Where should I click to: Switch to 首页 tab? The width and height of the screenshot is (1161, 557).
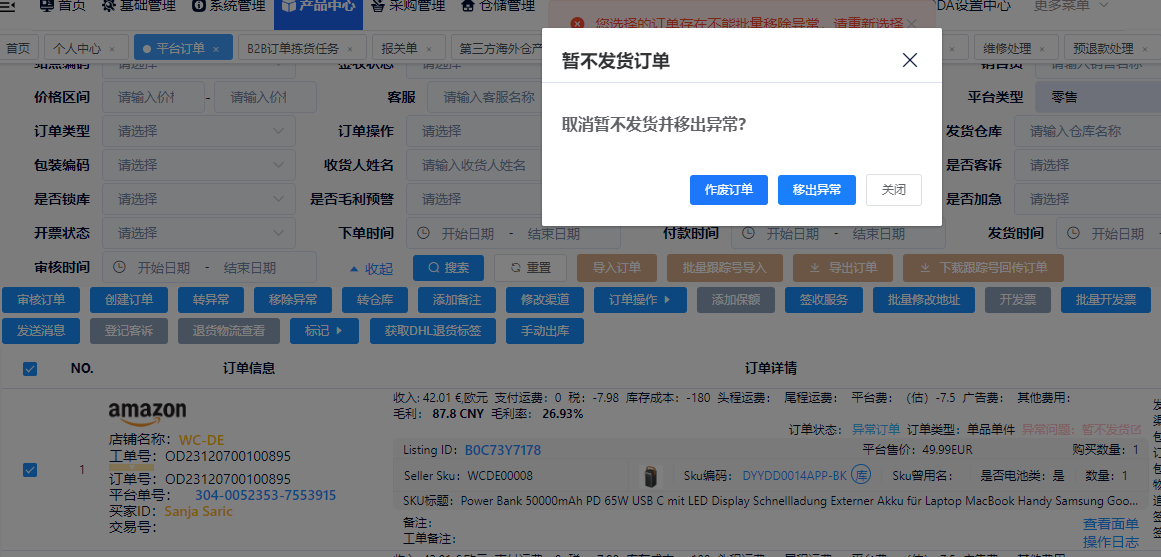(18, 48)
